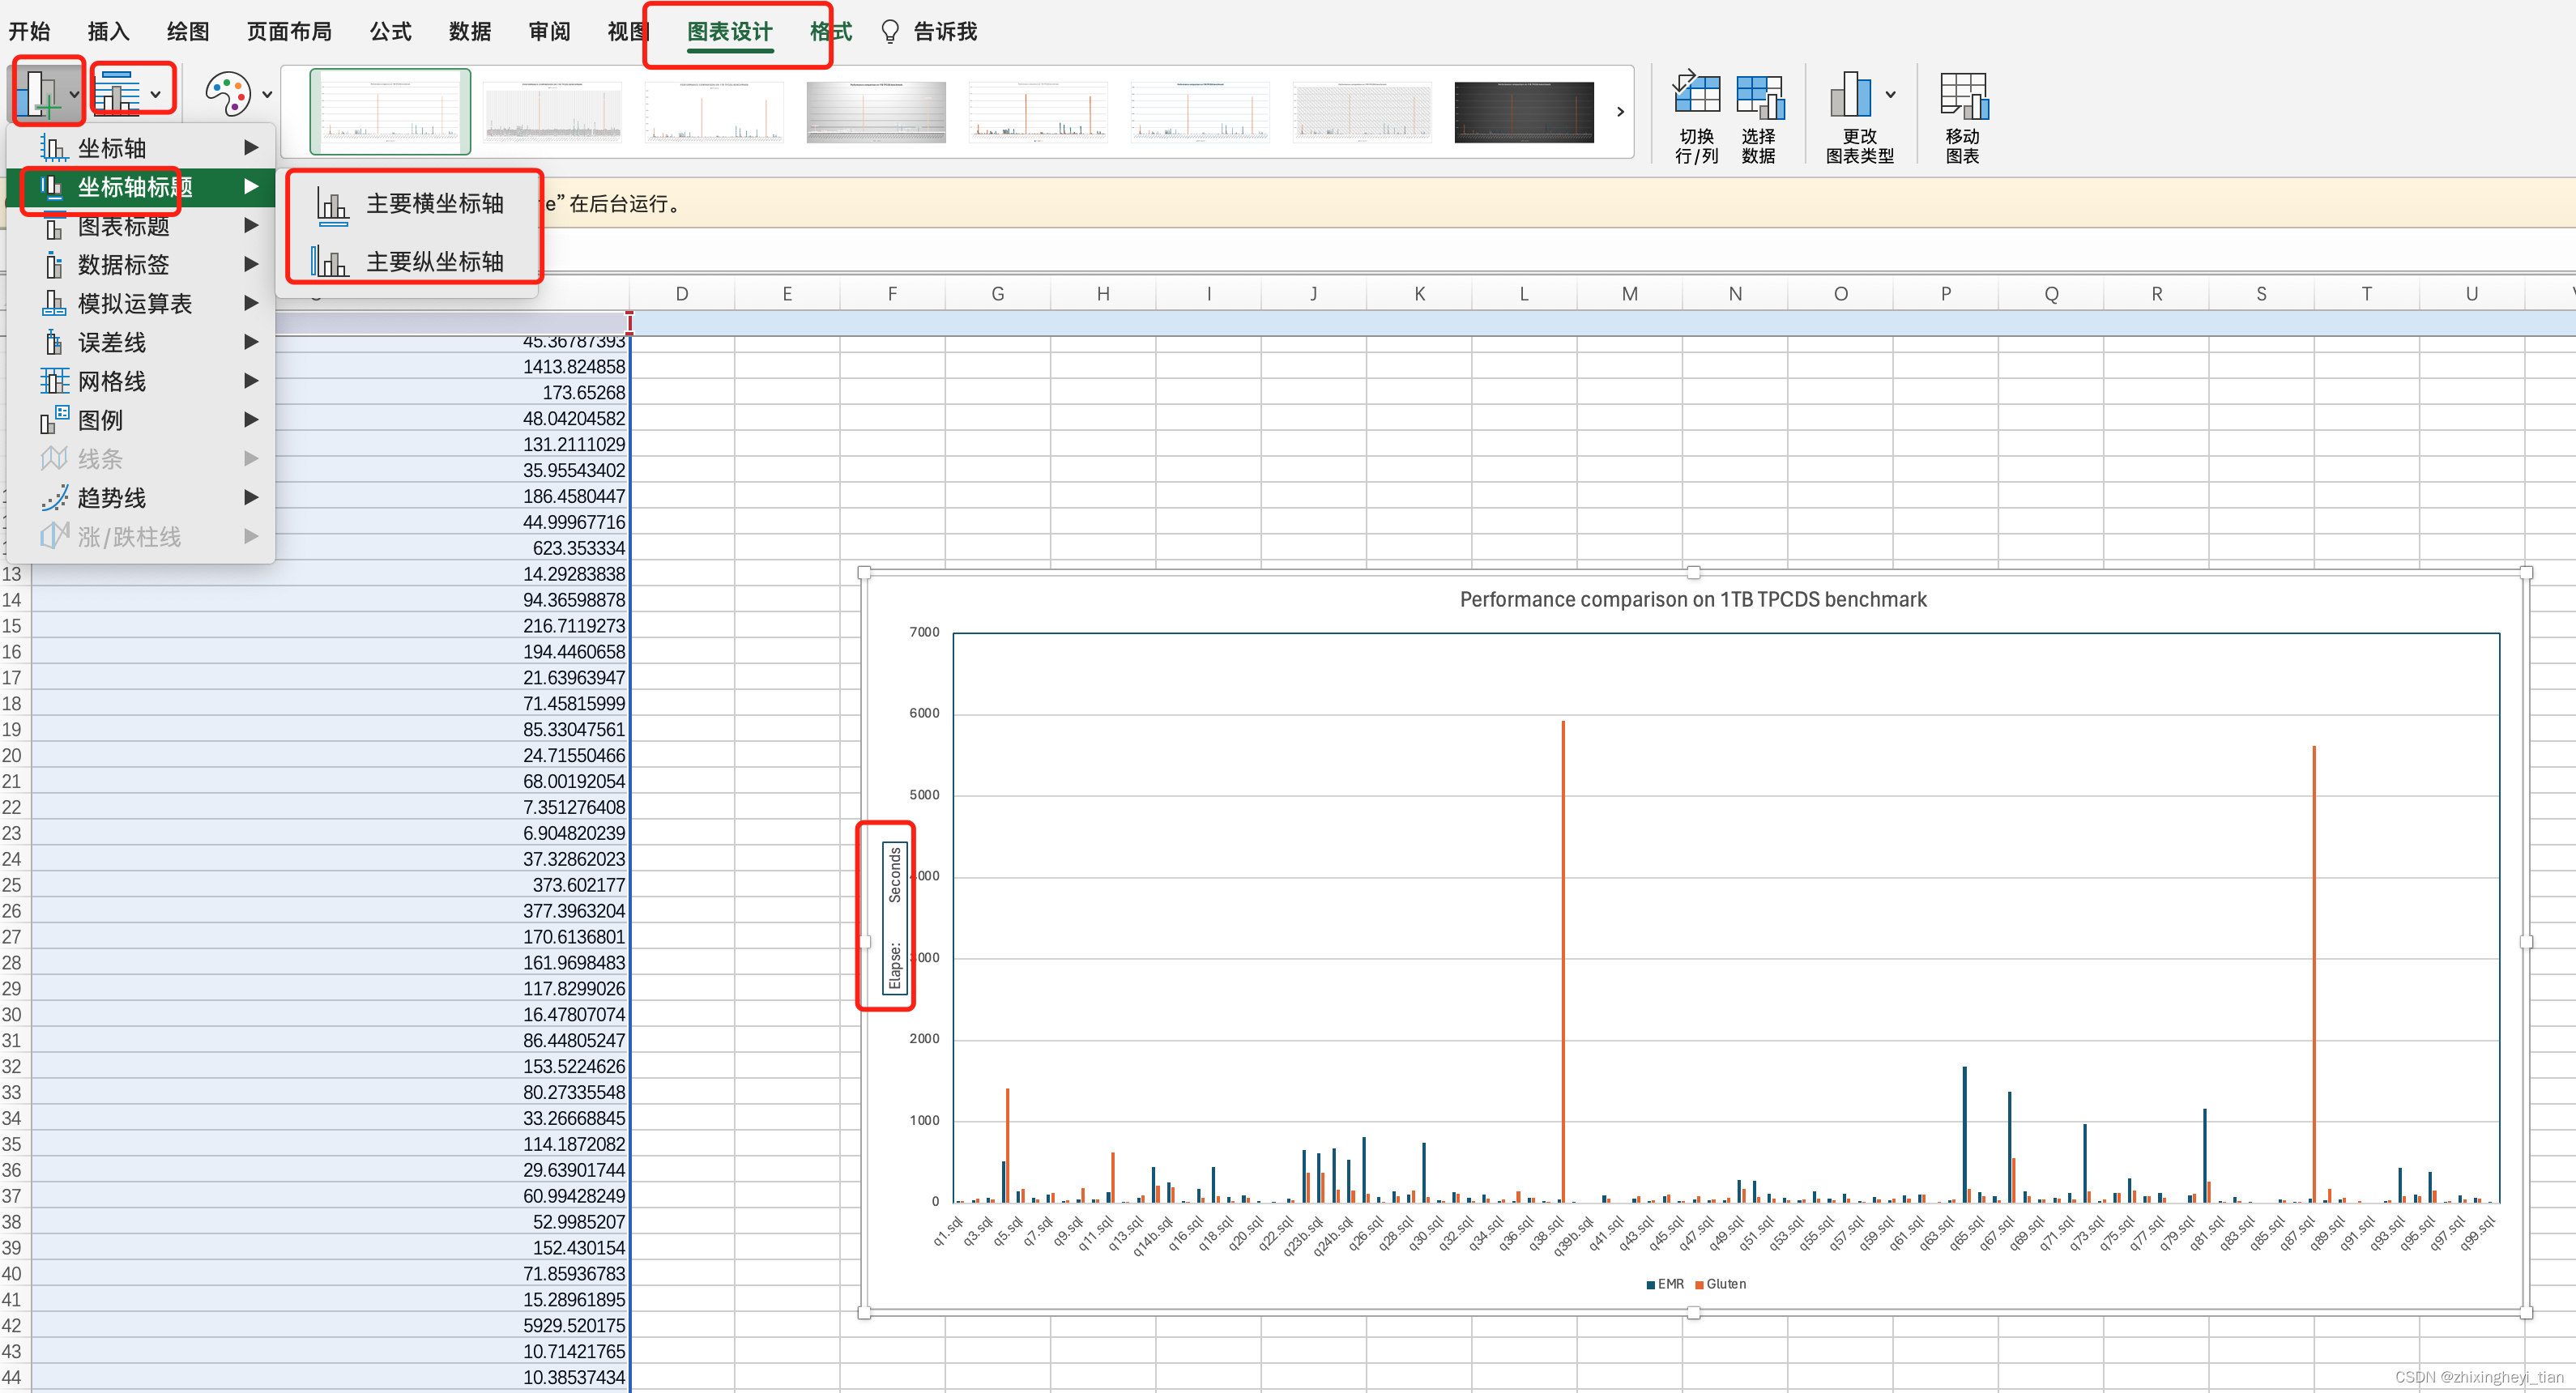This screenshot has width=2576, height=1393.
Task: Expand the 数据标签 submenu arrow
Action: pyautogui.click(x=251, y=265)
